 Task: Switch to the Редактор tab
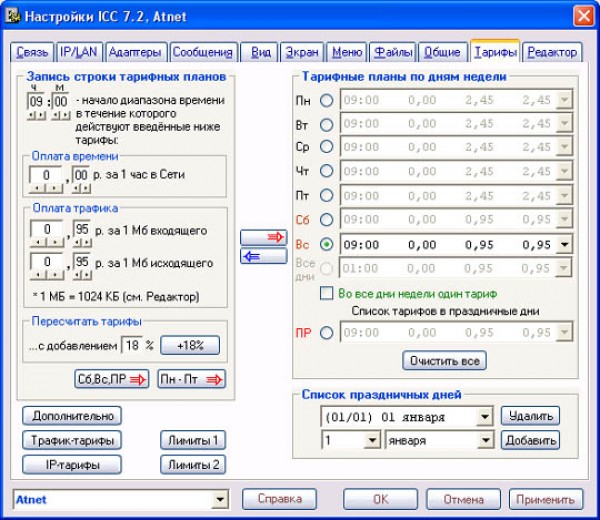pos(551,52)
